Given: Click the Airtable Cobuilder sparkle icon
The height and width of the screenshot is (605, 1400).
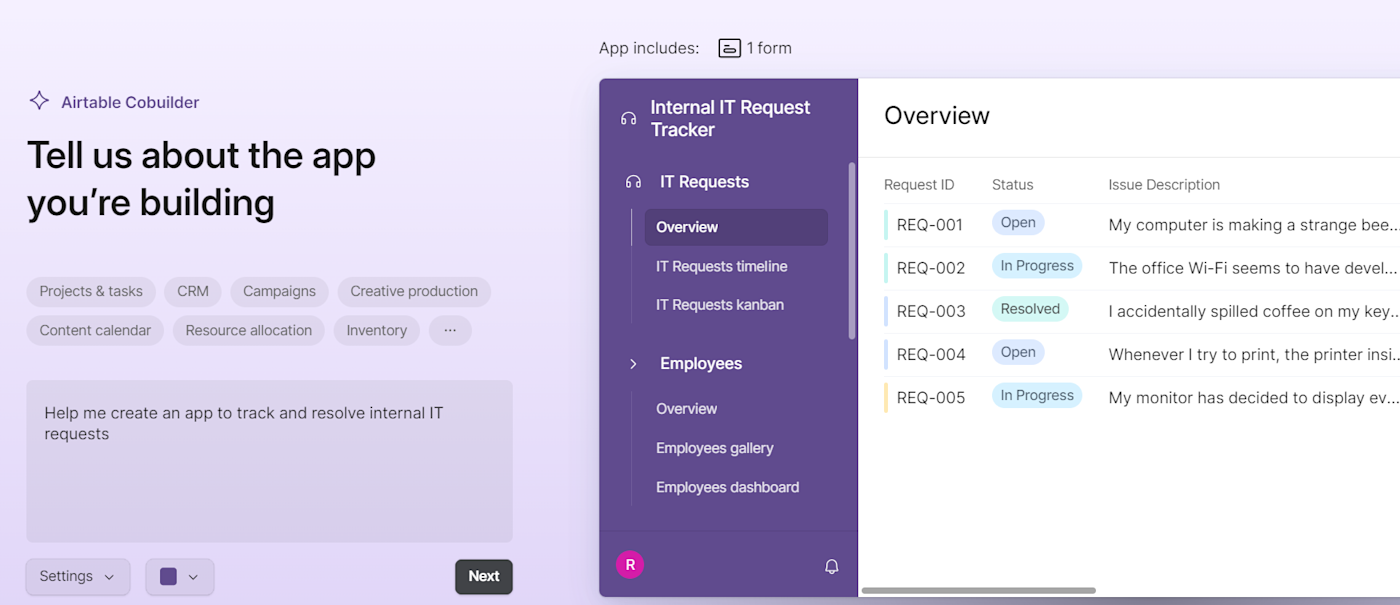Looking at the screenshot, I should [x=39, y=101].
